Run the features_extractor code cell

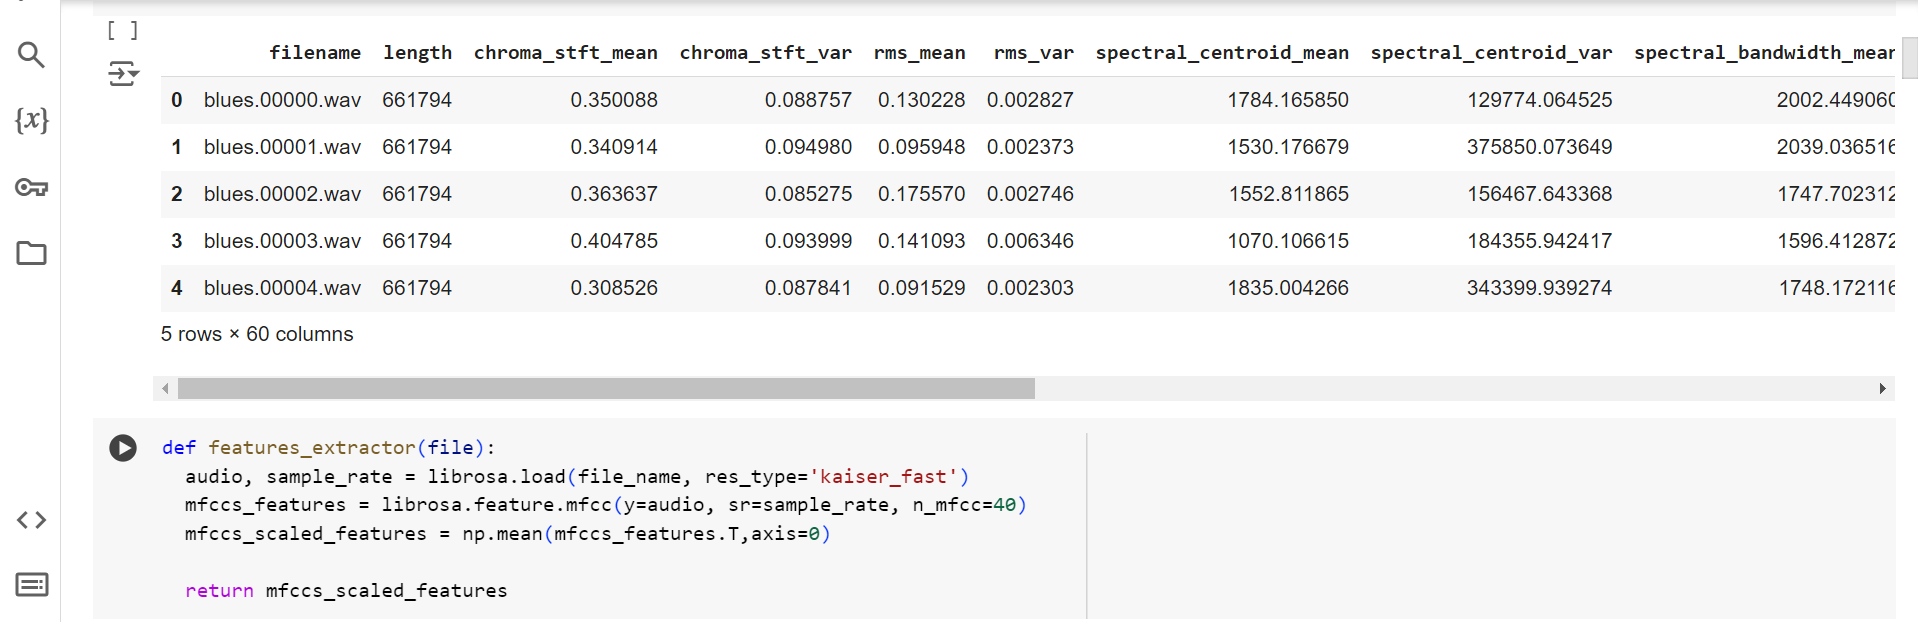[x=123, y=448]
